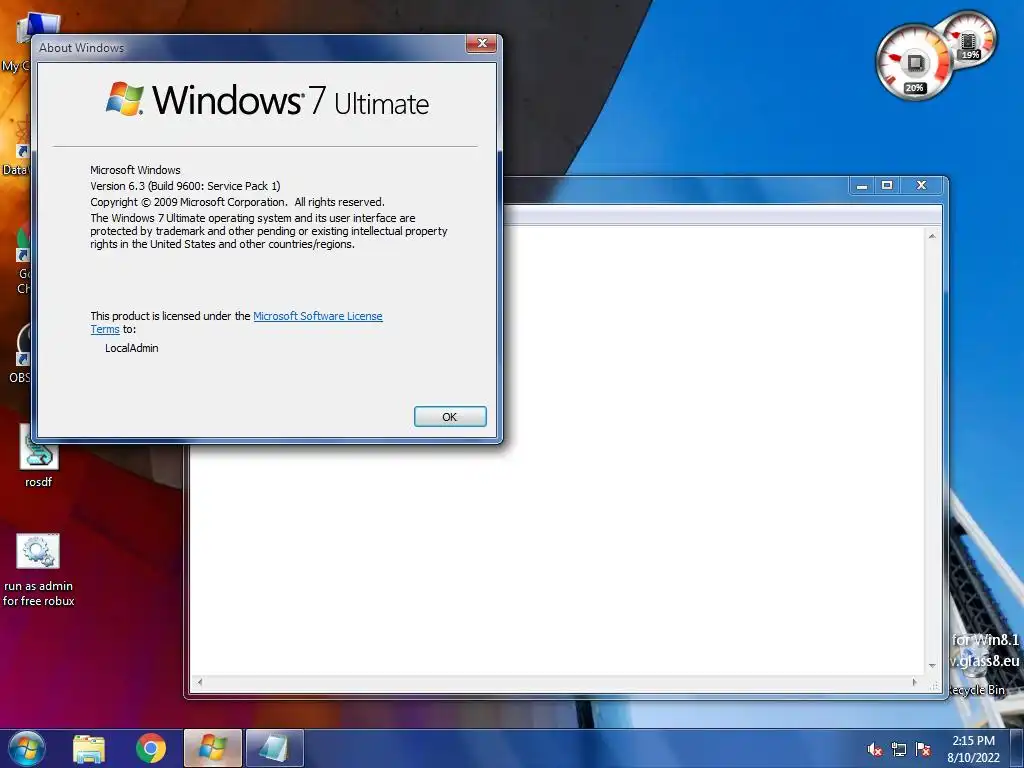Screen dimensions: 1024x768
Task: Click the Show Desktop strip by clock
Action: pos(1017,748)
